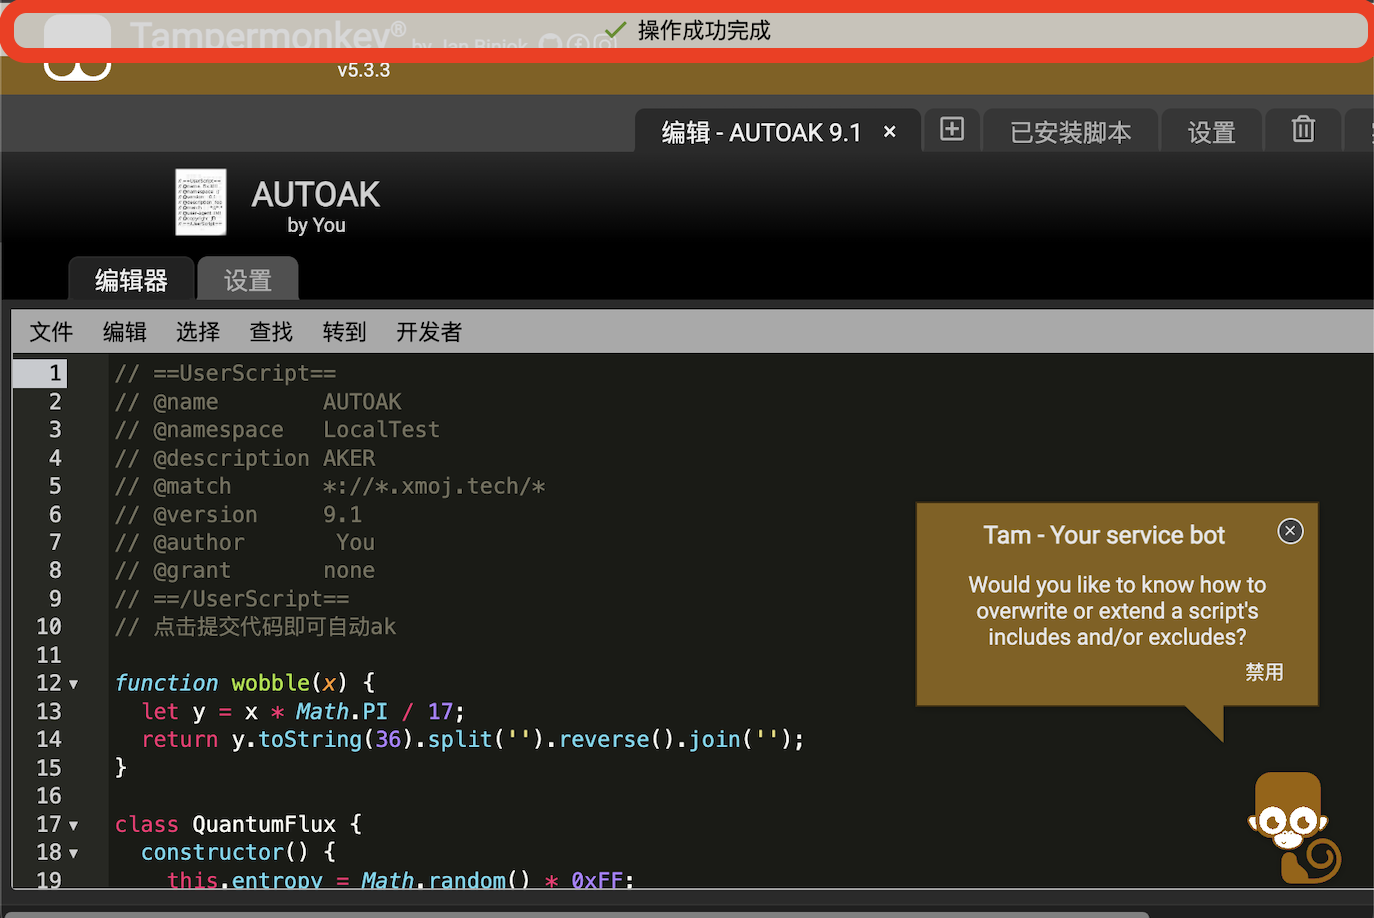Viewport: 1374px width, 918px height.
Task: Close the AUTOAK 9.1 editing tab
Action: pyautogui.click(x=889, y=132)
